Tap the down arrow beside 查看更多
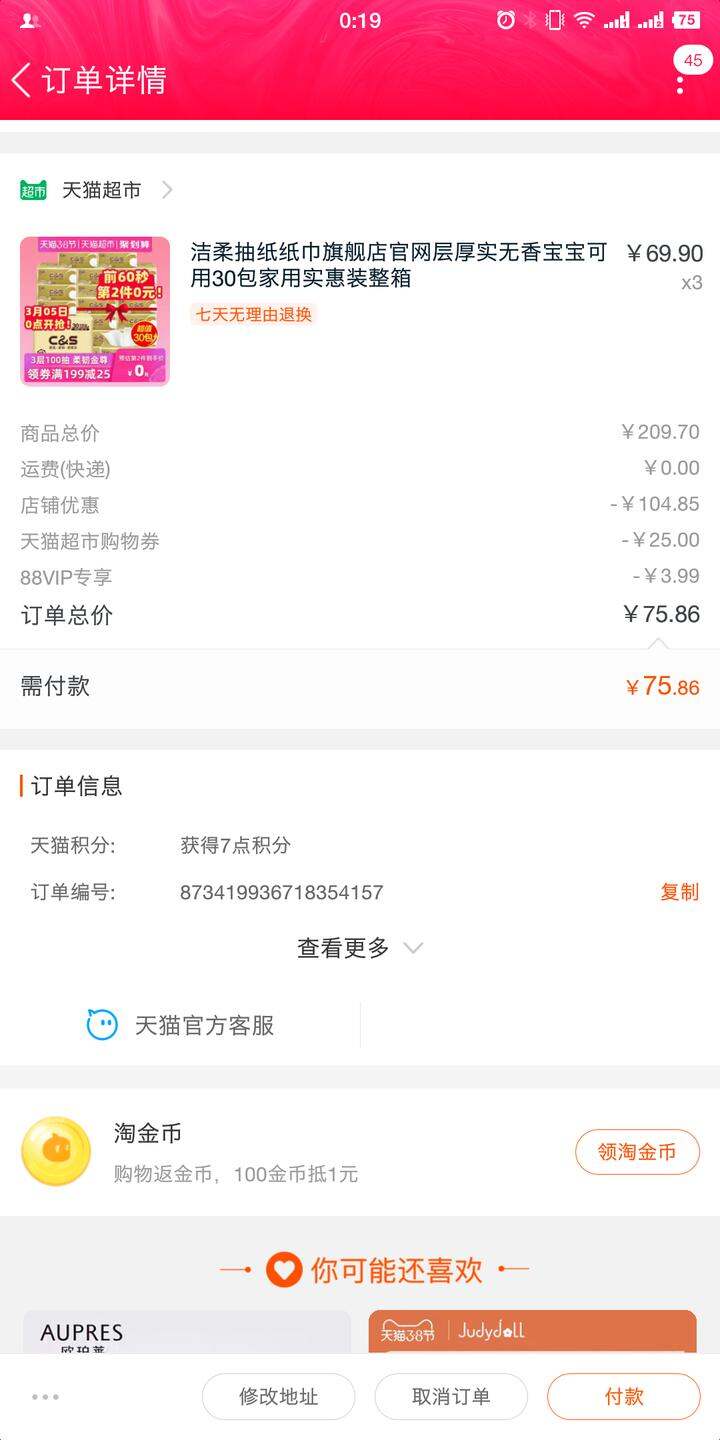Viewport: 720px width, 1440px height. 413,948
